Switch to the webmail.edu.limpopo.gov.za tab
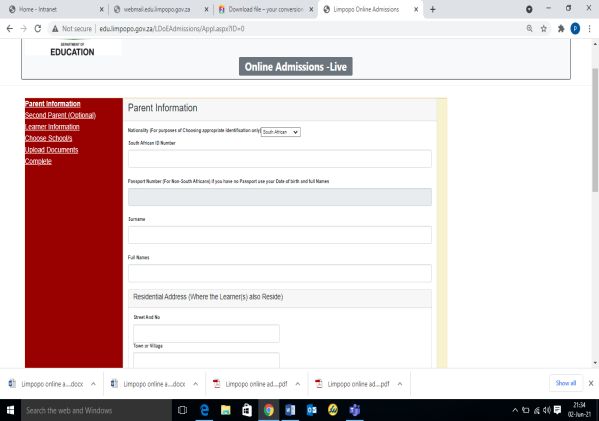The width and height of the screenshot is (599, 421). [160, 10]
